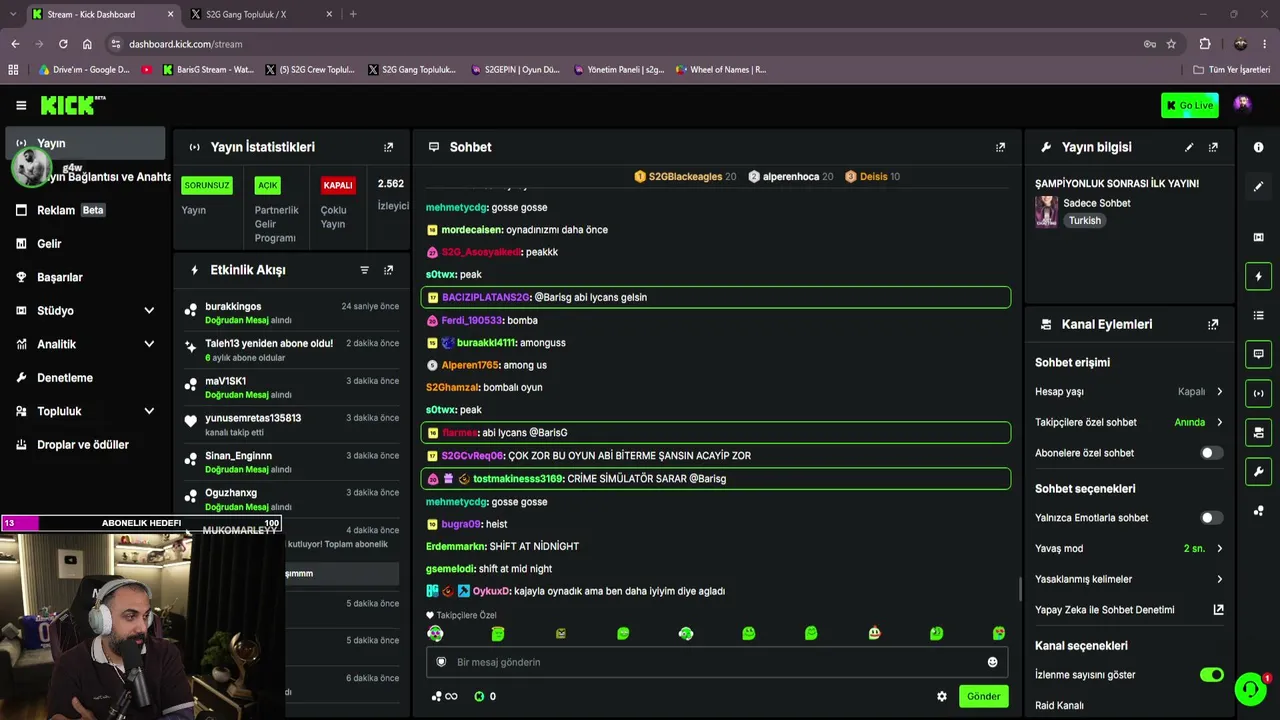Viewport: 1280px width, 720px height.
Task: Send message with Gönder button
Action: tap(983, 696)
